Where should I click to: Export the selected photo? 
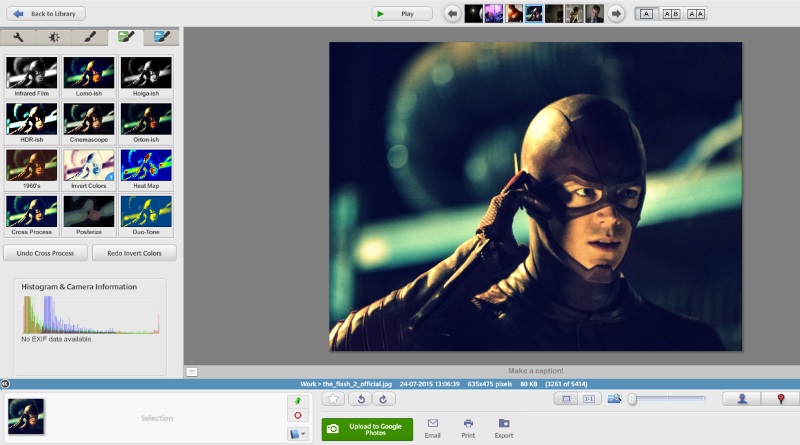[x=504, y=429]
